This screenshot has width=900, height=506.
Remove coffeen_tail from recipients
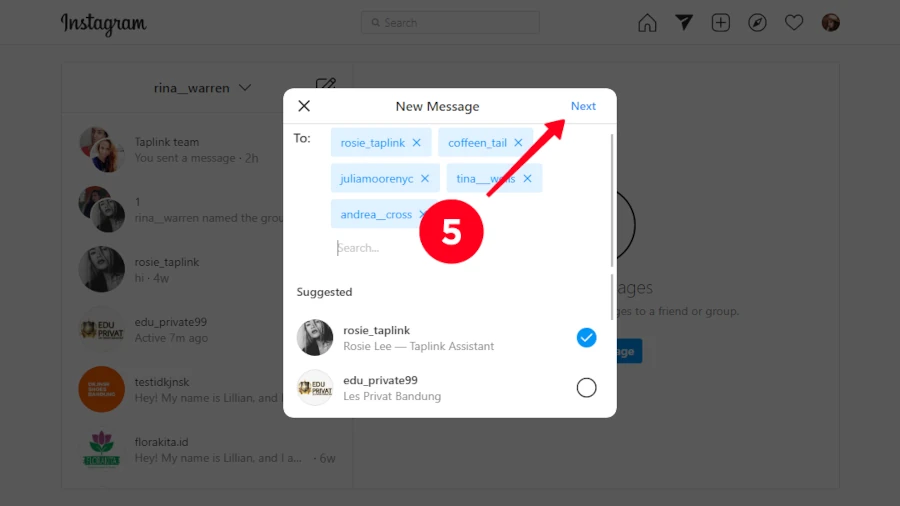[518, 143]
